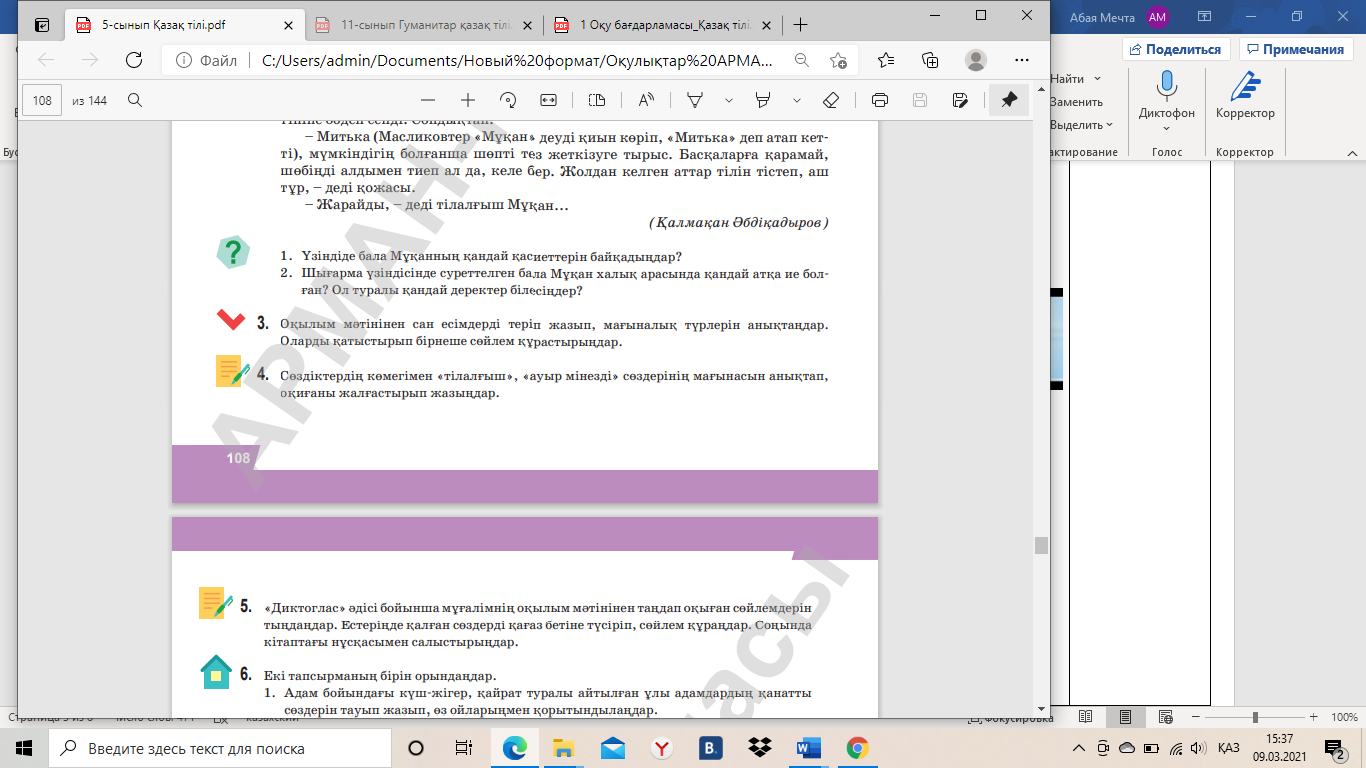Image resolution: width=1366 pixels, height=768 pixels.
Task: Add this page to favorites
Action: click(x=838, y=60)
